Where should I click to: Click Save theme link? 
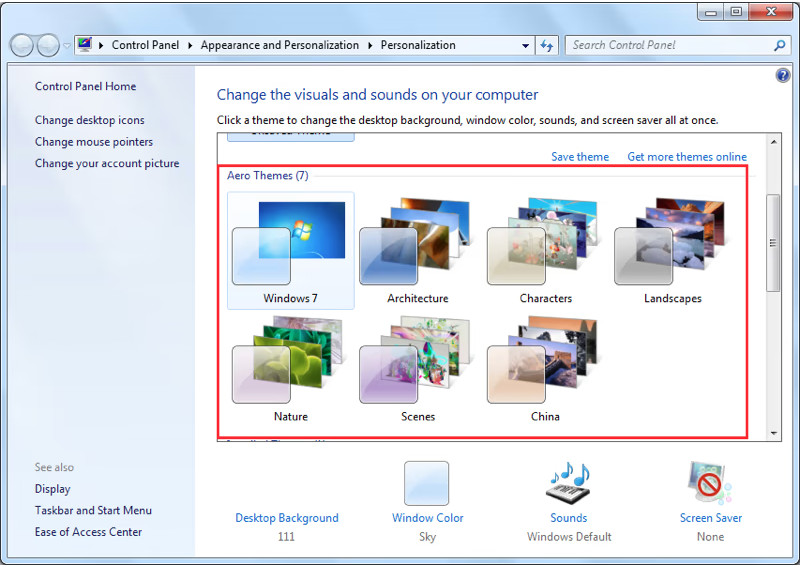coord(580,157)
